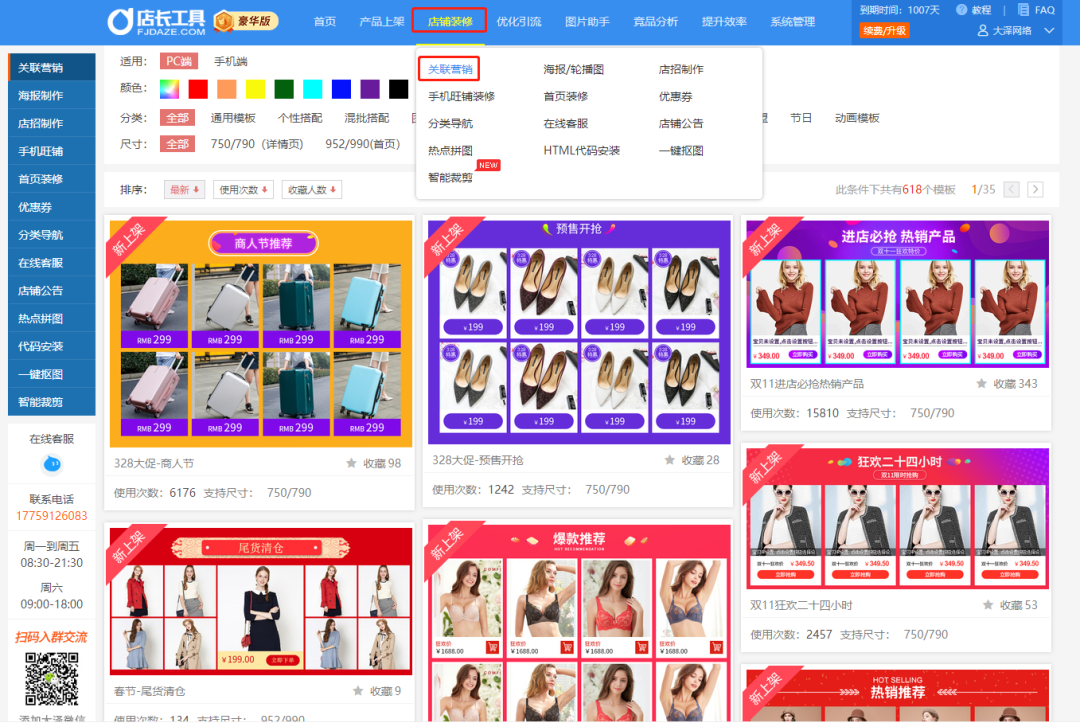The image size is (1080, 723).
Task: Open the 在线客服 chat icon in sidebar
Action: 52,464
